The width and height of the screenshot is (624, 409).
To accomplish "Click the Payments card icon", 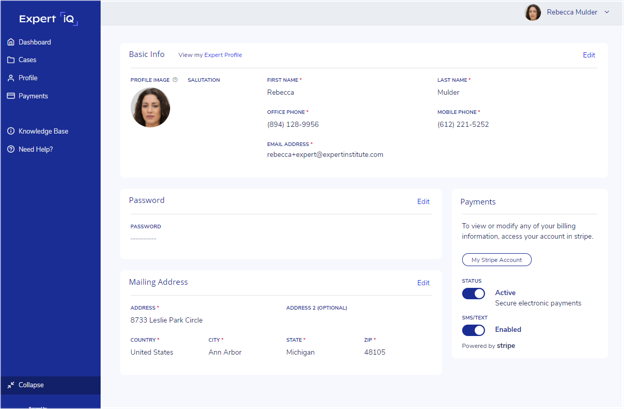I will coord(11,96).
